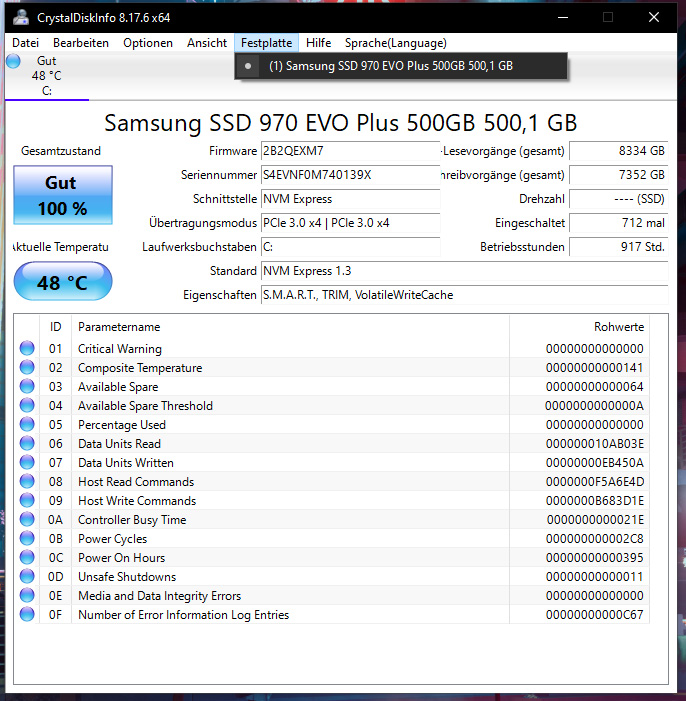This screenshot has height=701, width=686.
Task: Click the CrystalDiskInfo app icon in title bar
Action: point(21,17)
